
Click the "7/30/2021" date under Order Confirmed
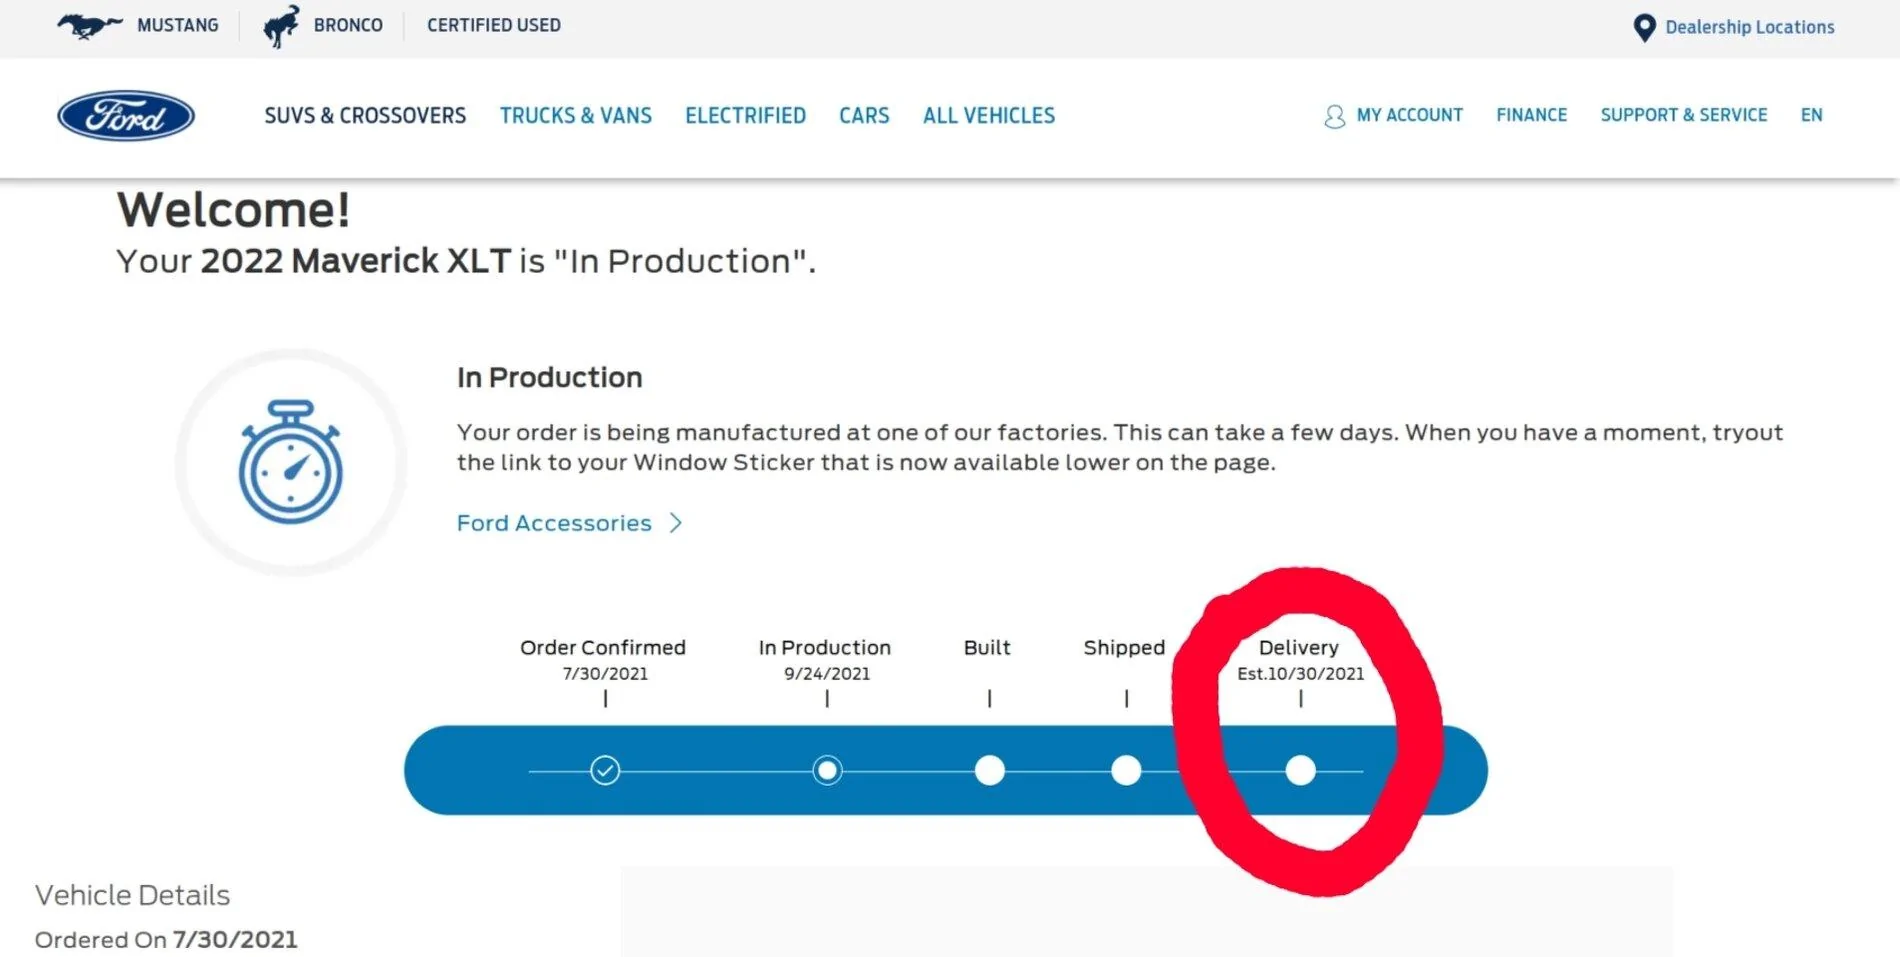[x=605, y=674]
